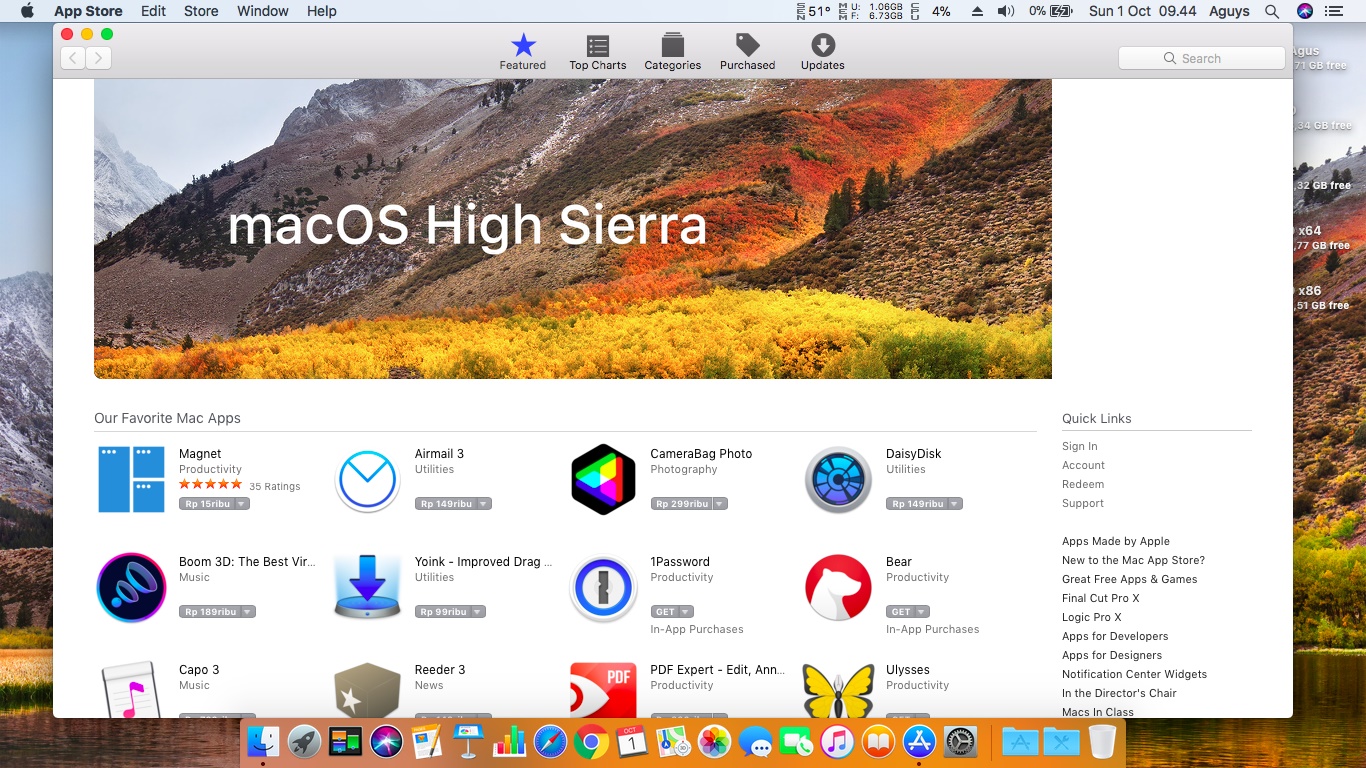
Task: Expand the Yoink Rp 99ribu dropdown arrow
Action: pyautogui.click(x=477, y=612)
